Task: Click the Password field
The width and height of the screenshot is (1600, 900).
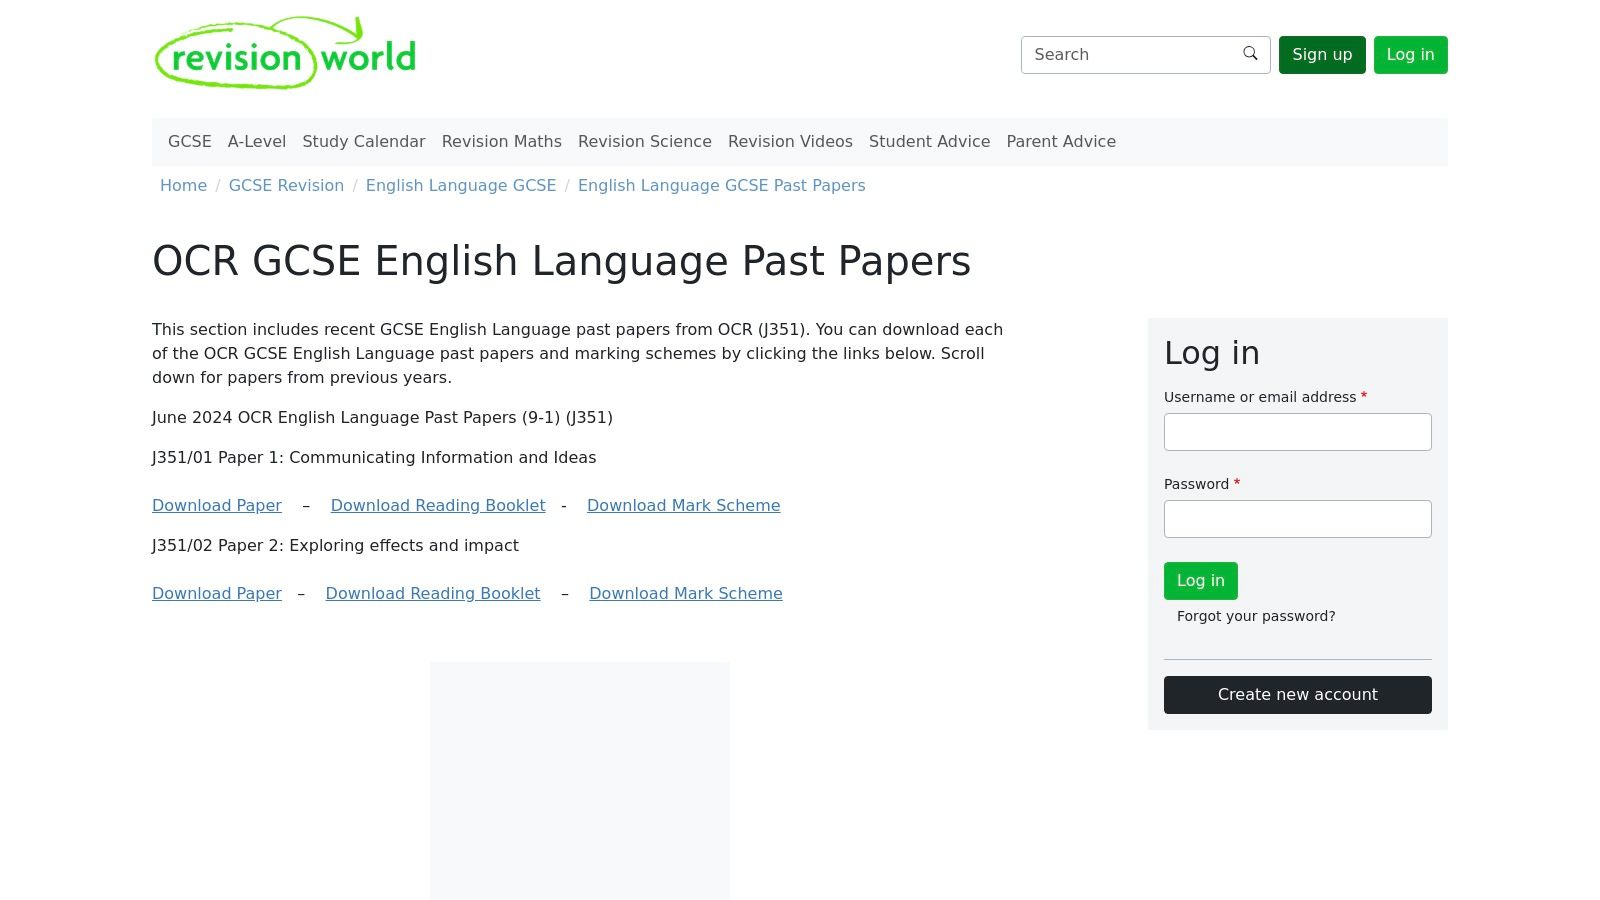Action: (1298, 519)
